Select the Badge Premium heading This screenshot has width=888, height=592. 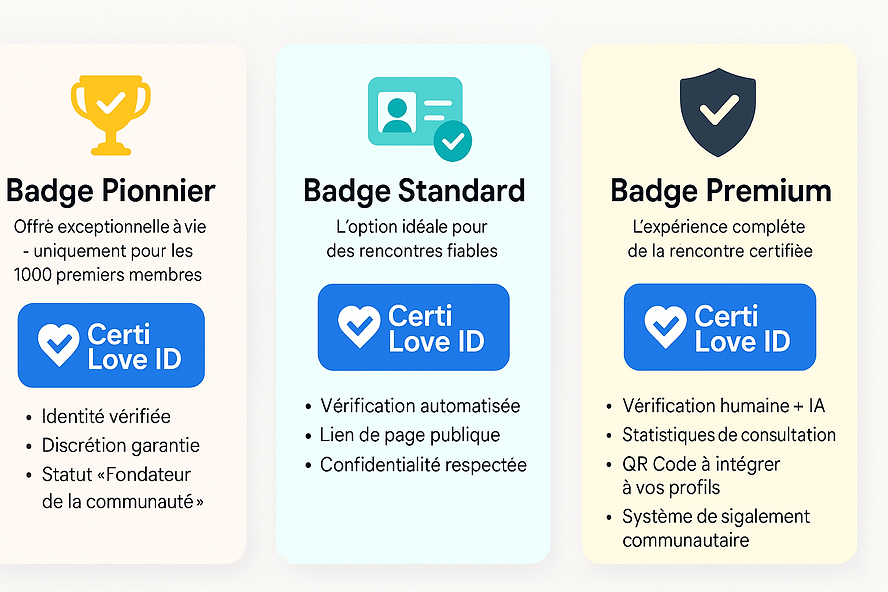[x=720, y=190]
